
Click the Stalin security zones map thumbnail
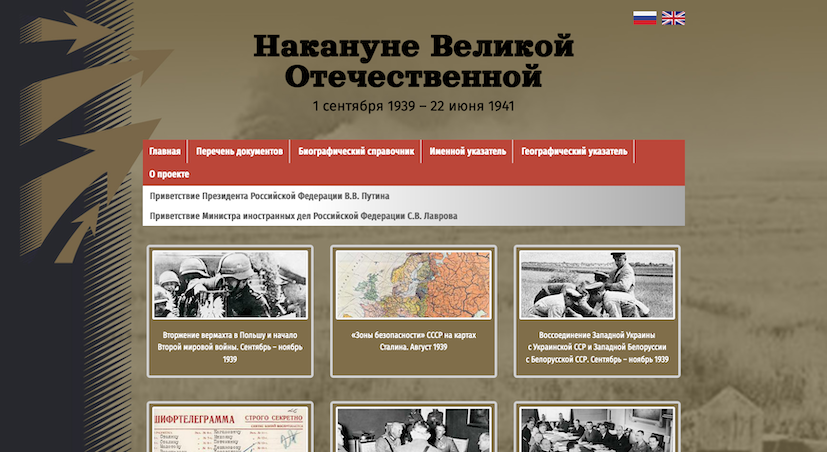413,284
